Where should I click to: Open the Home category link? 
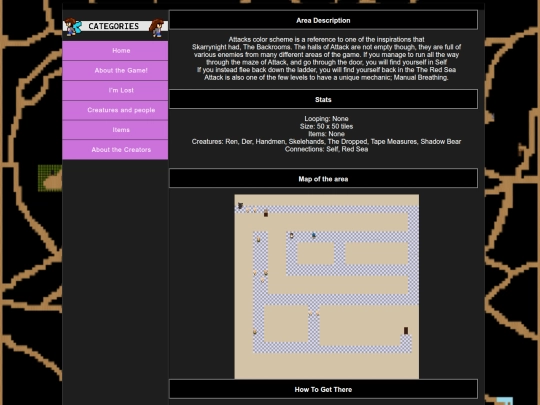115,51
